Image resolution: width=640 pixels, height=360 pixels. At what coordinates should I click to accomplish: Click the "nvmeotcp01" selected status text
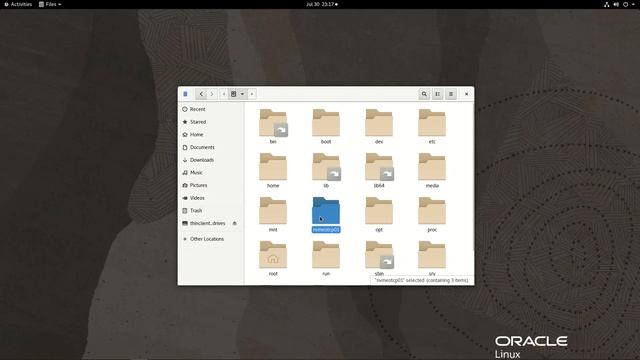pyautogui.click(x=421, y=281)
